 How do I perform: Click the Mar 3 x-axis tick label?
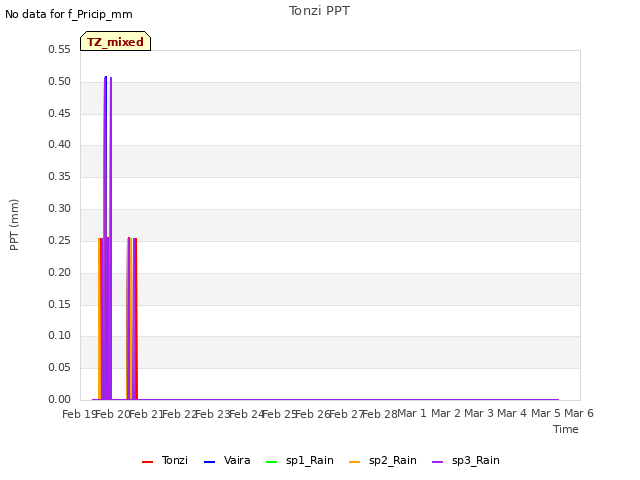pyautogui.click(x=479, y=413)
